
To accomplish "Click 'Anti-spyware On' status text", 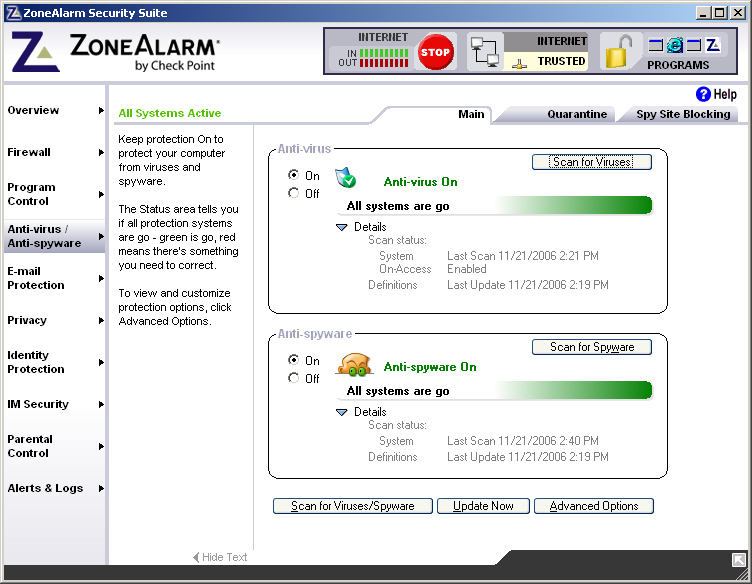I will coord(430,367).
